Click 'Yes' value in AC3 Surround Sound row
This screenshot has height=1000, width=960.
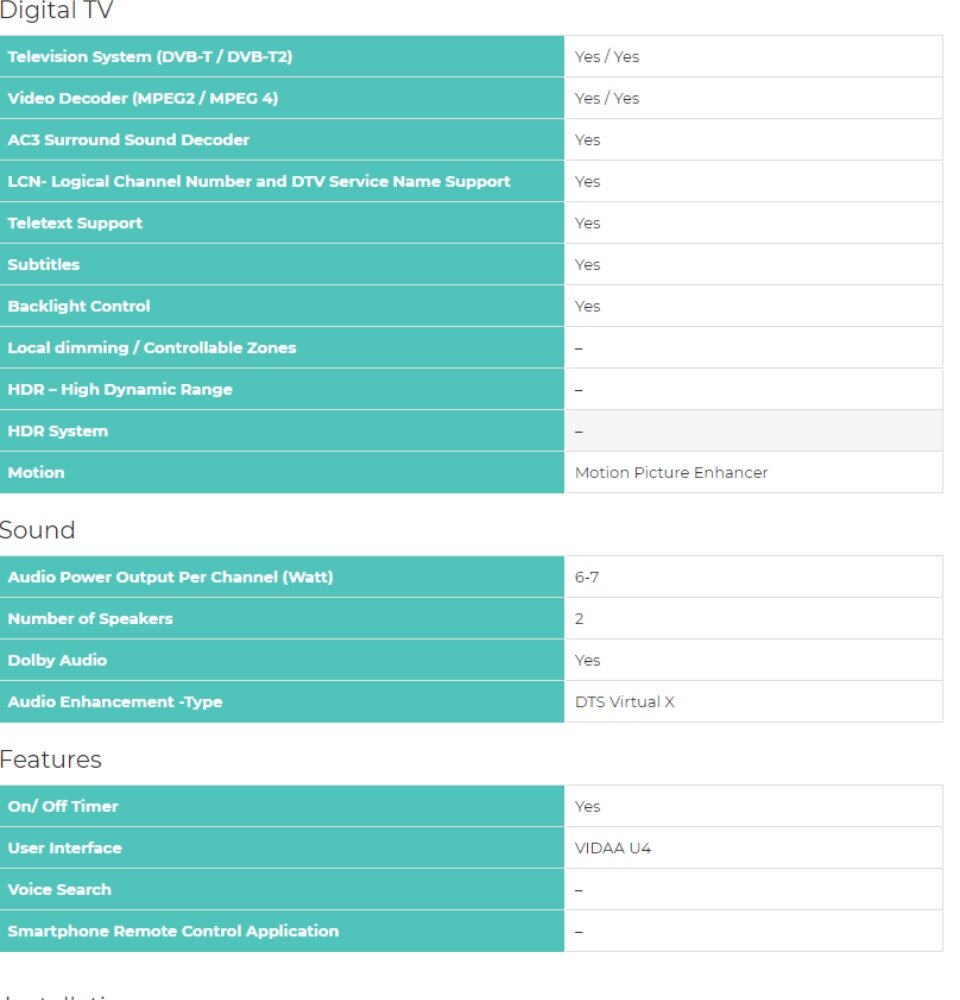click(587, 140)
